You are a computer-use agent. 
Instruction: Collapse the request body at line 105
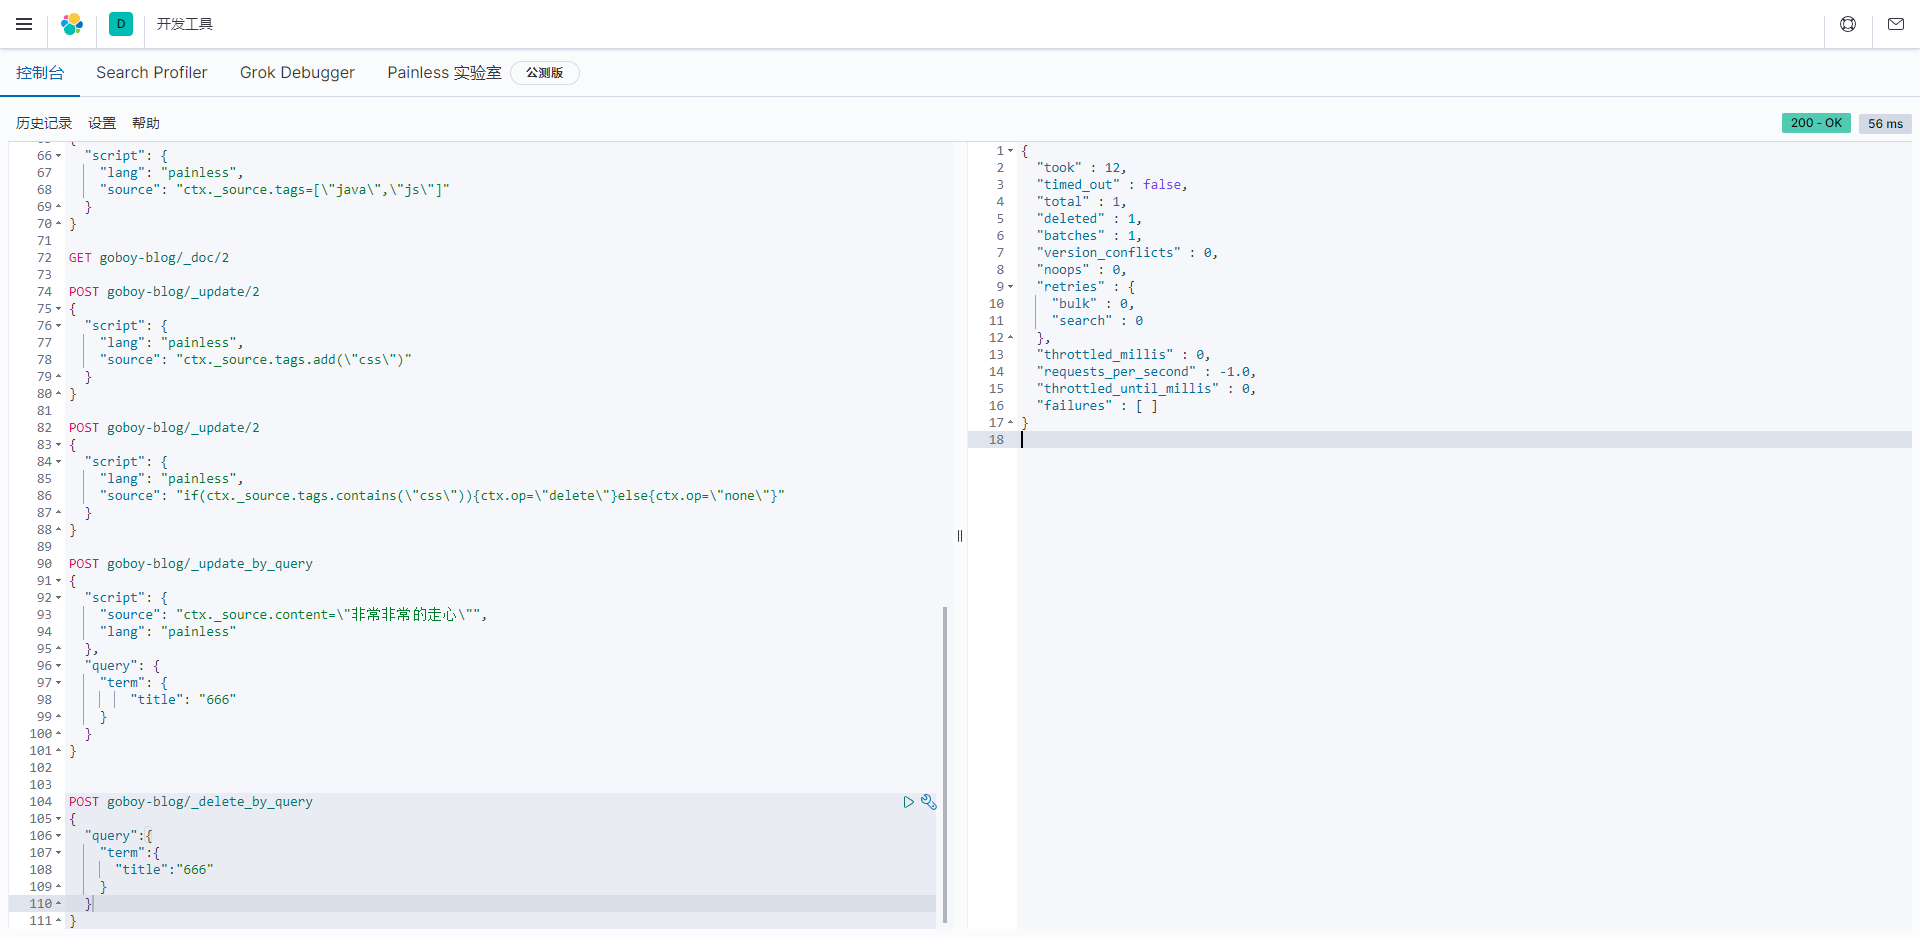(x=58, y=819)
